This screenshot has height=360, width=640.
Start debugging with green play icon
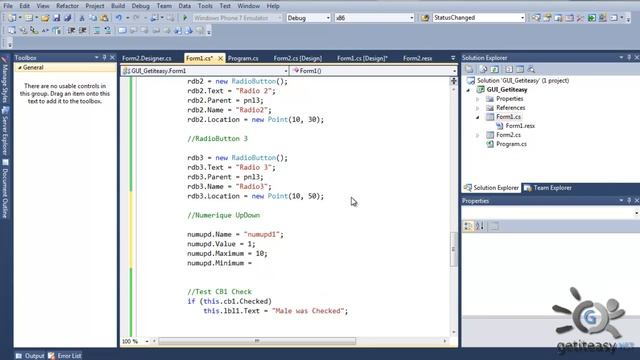coord(185,18)
